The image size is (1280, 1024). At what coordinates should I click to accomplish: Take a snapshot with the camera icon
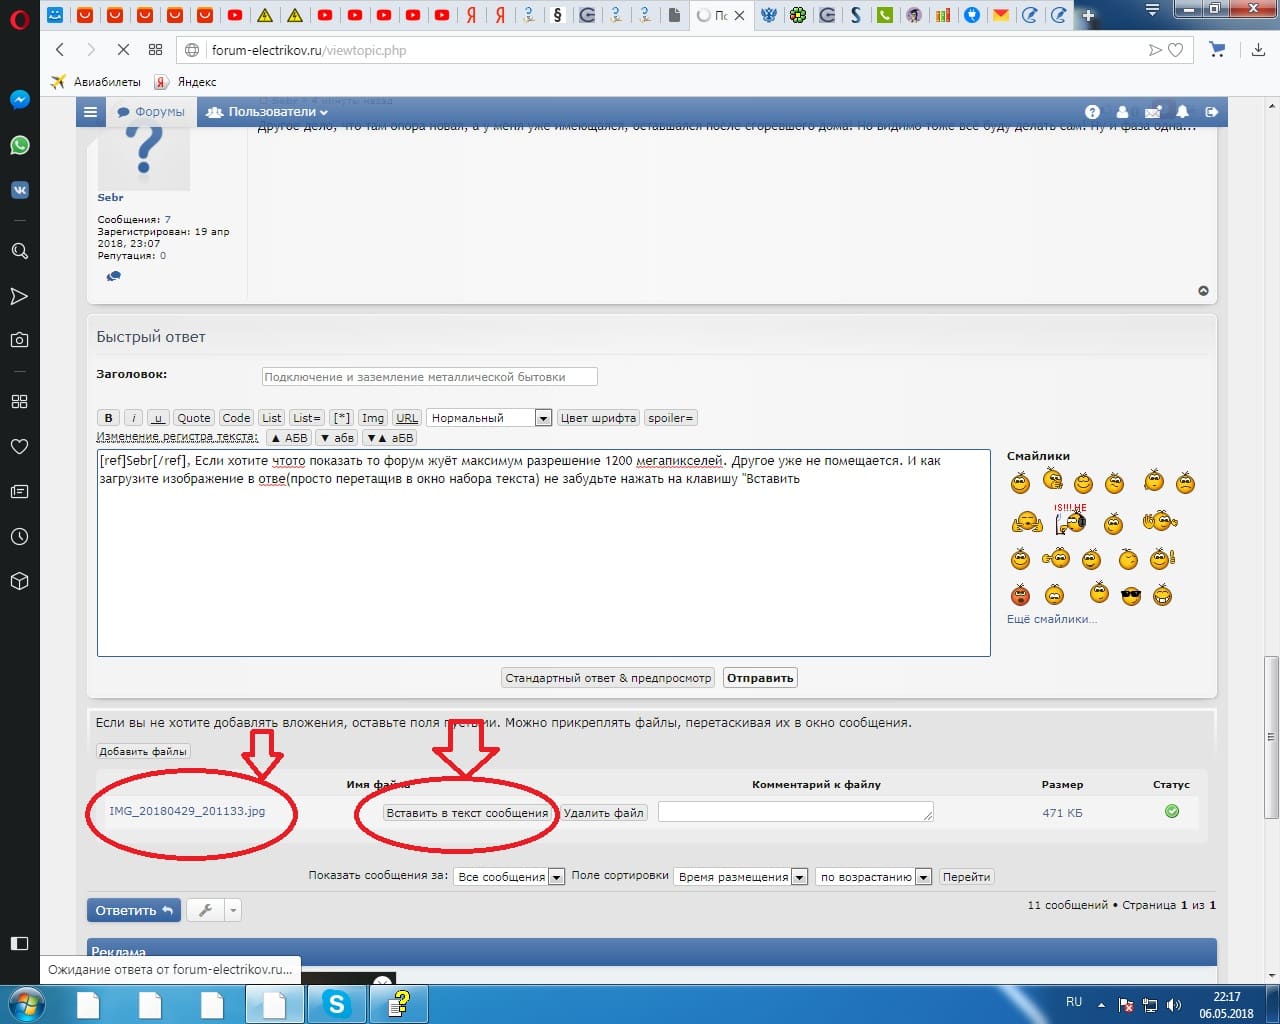click(19, 340)
